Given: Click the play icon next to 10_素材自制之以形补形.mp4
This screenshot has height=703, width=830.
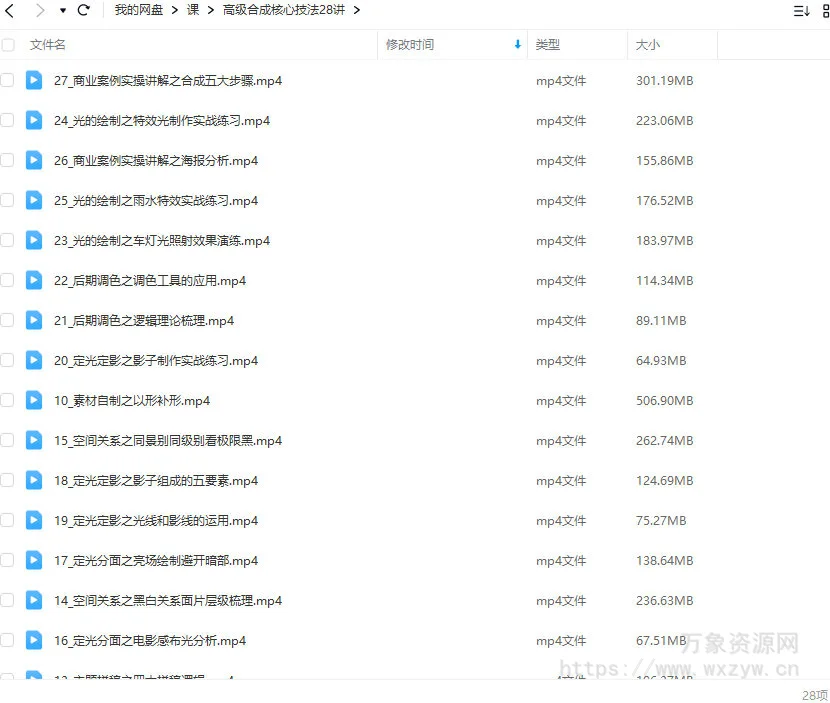Looking at the screenshot, I should point(33,400).
